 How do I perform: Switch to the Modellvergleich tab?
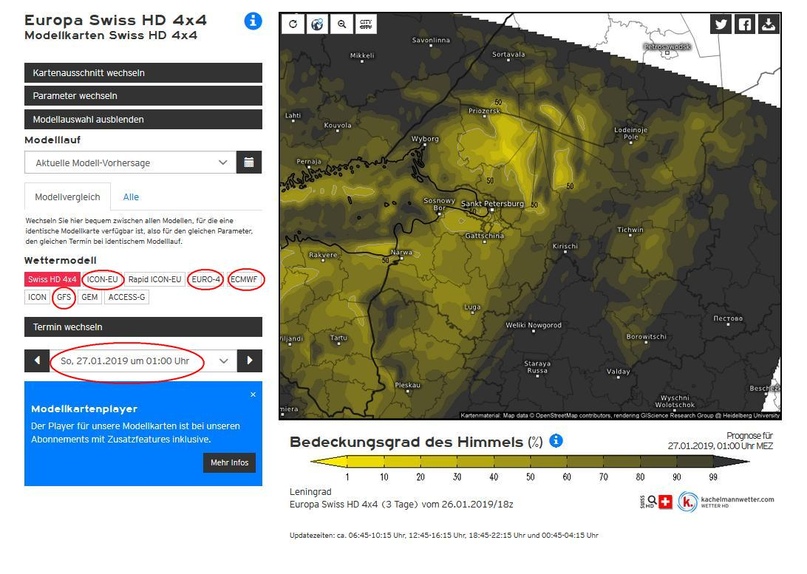[67, 197]
